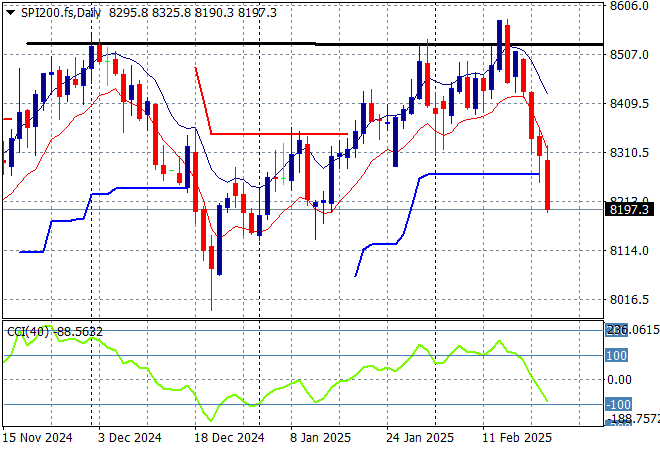Click the 11 Feb 2025 date label

click(x=517, y=438)
